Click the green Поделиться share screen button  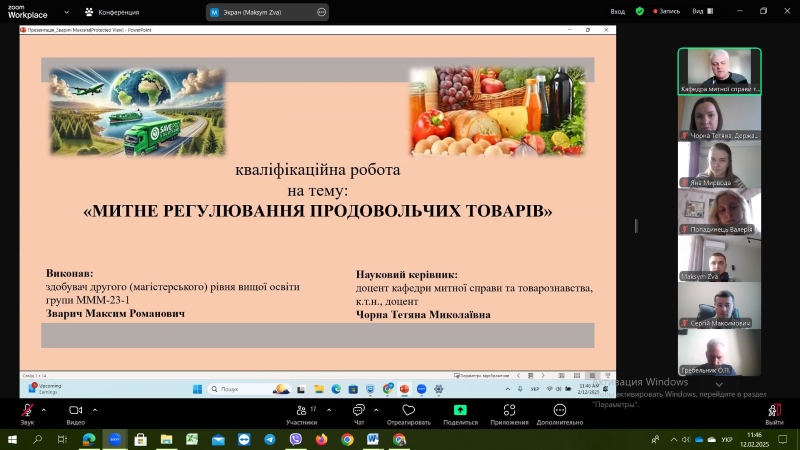click(x=460, y=414)
